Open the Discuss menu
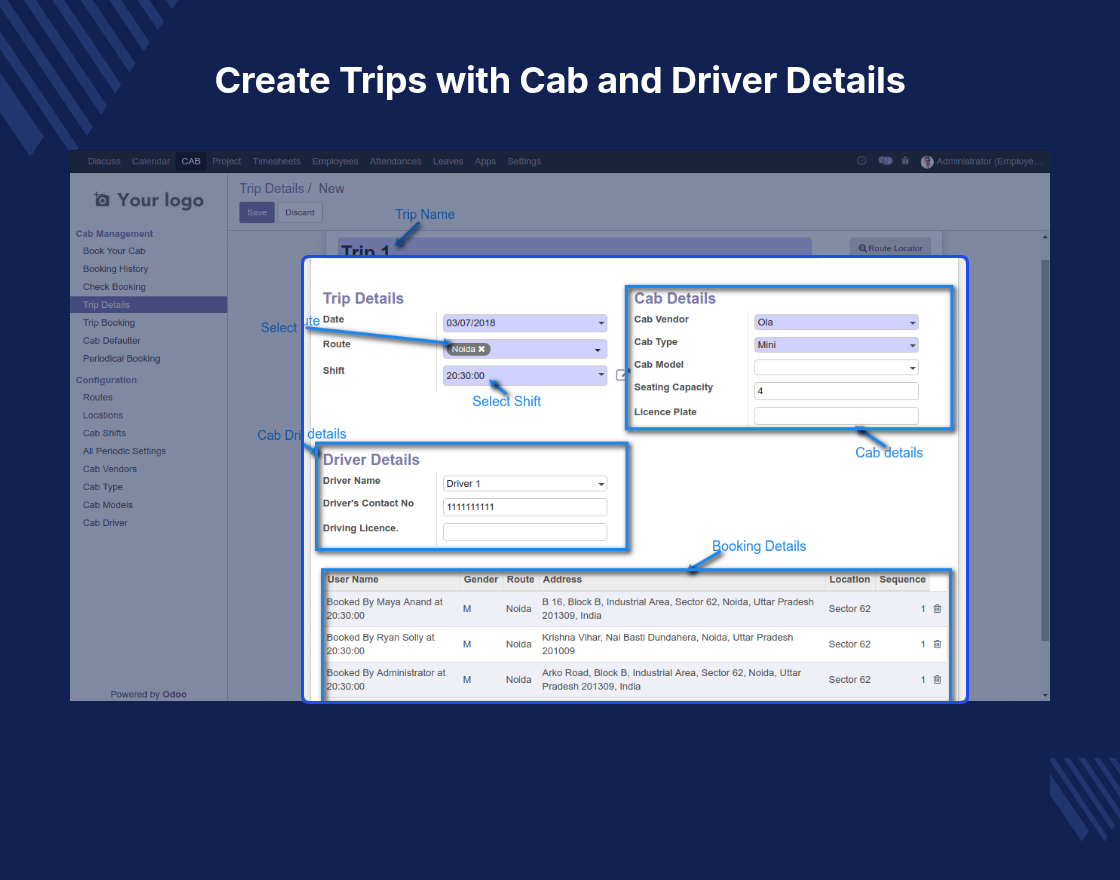This screenshot has width=1120, height=880. pyautogui.click(x=104, y=161)
